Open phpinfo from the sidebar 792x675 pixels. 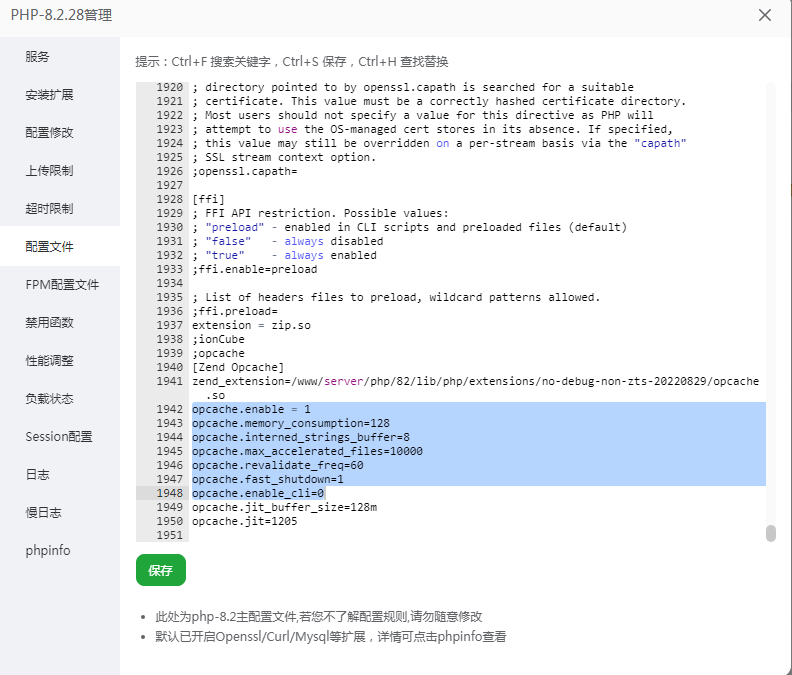tap(48, 551)
